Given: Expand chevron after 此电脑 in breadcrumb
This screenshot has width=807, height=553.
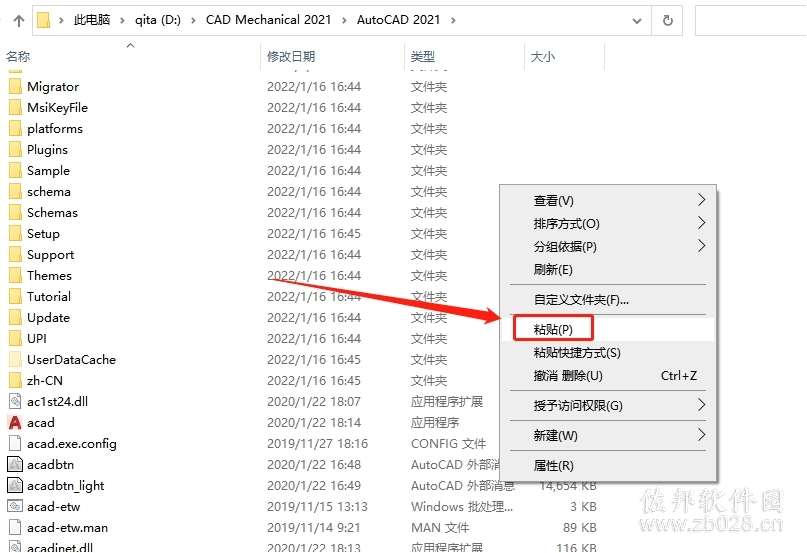Looking at the screenshot, I should click(x=122, y=21).
